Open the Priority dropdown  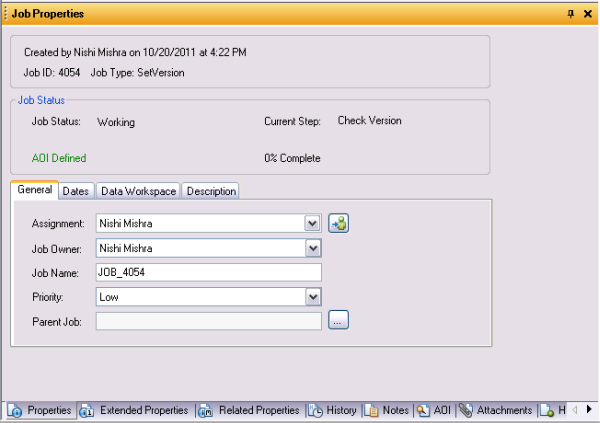pos(313,296)
